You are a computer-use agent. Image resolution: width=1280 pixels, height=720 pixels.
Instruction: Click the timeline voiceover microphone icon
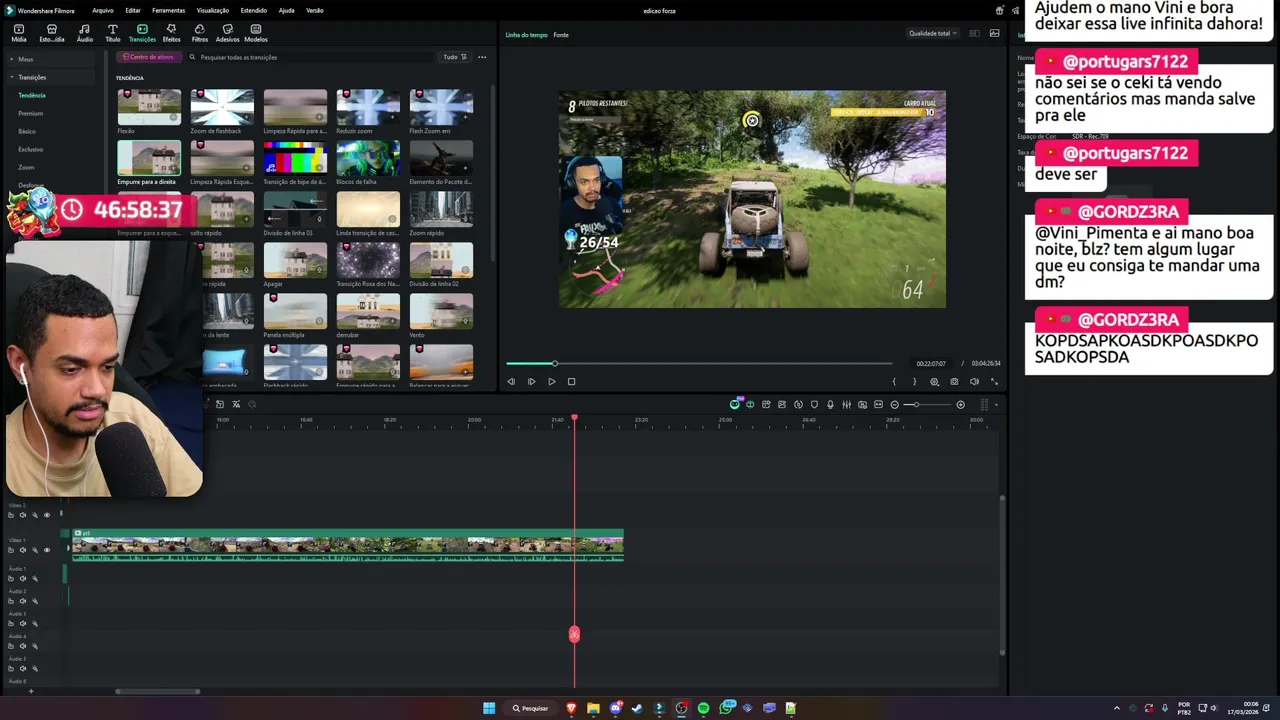point(830,404)
